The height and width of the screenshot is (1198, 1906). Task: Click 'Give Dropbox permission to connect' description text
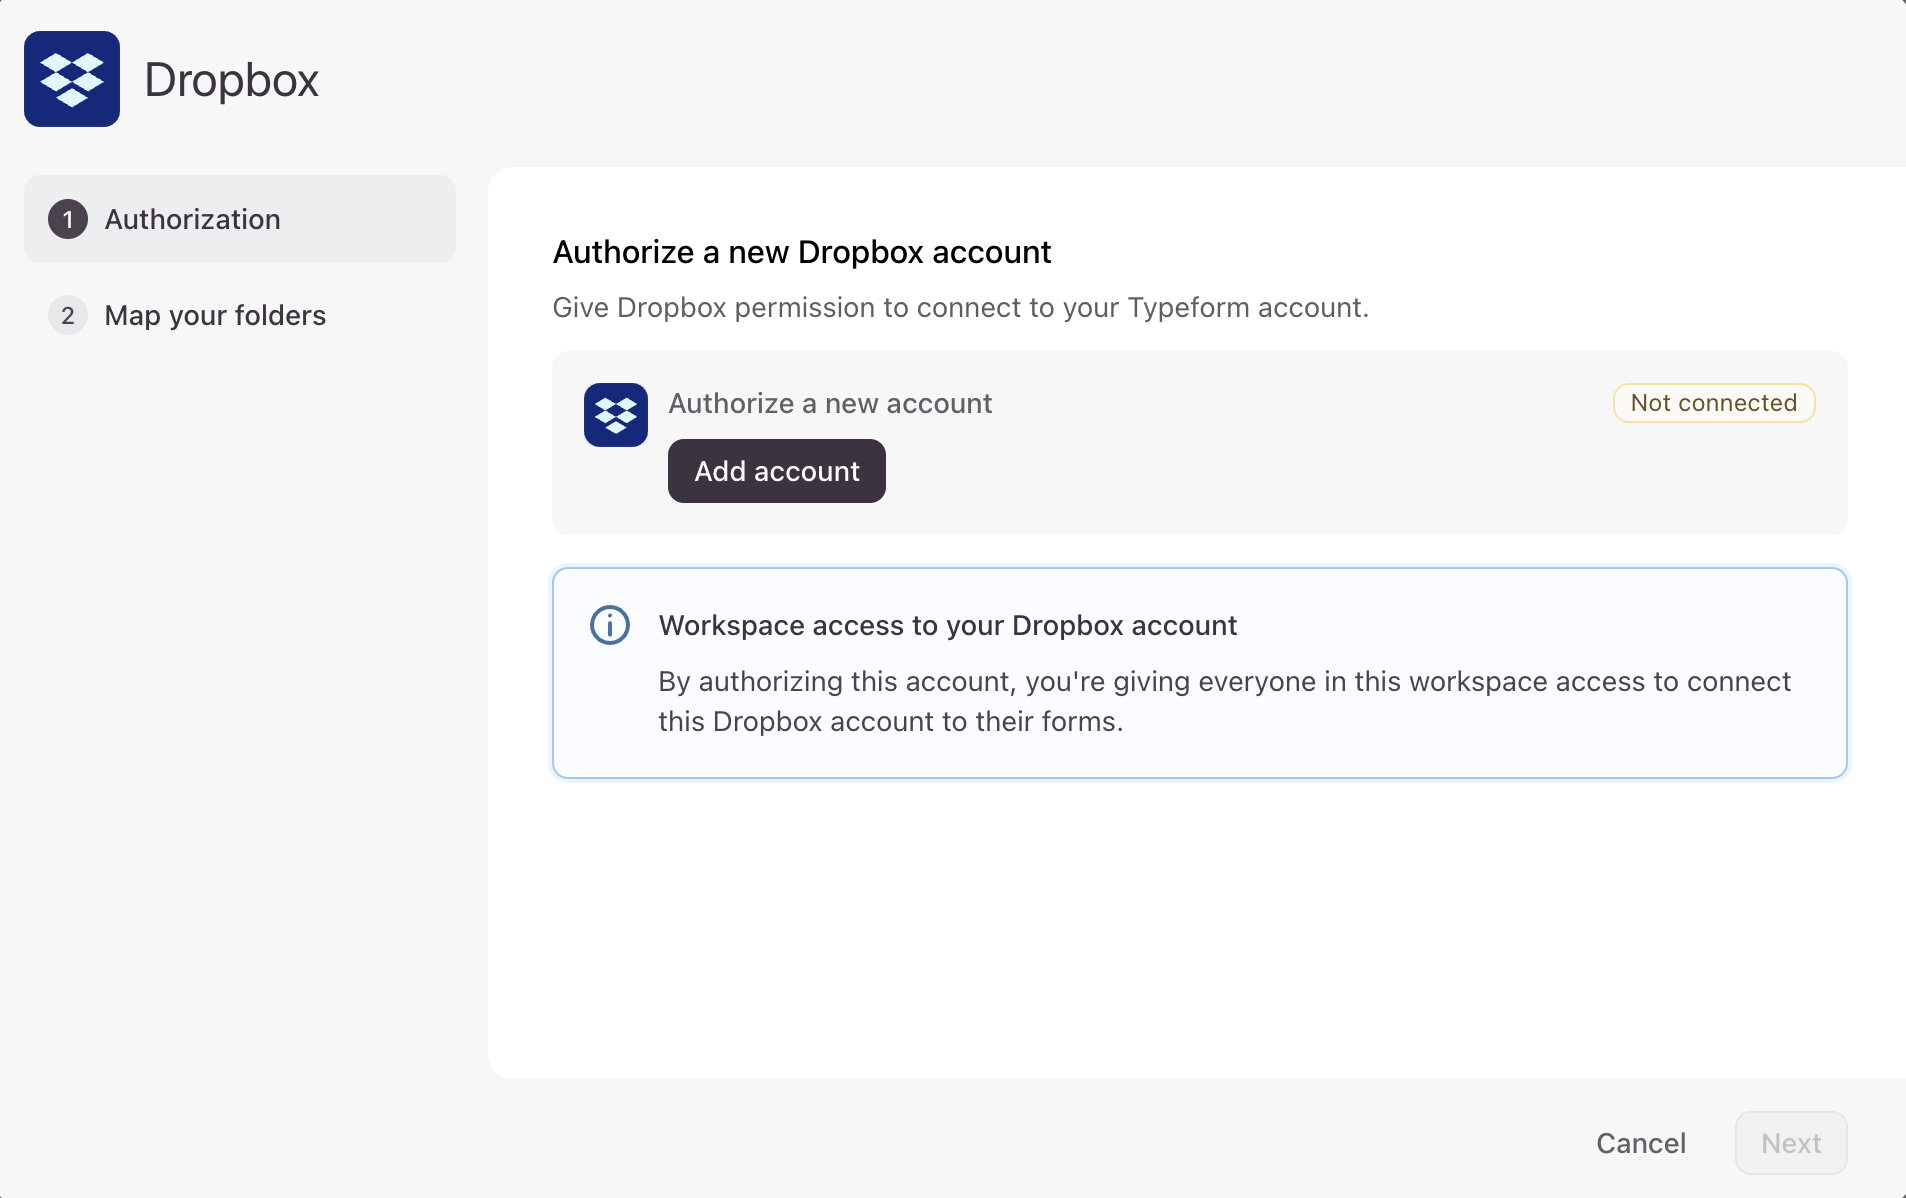pos(961,307)
